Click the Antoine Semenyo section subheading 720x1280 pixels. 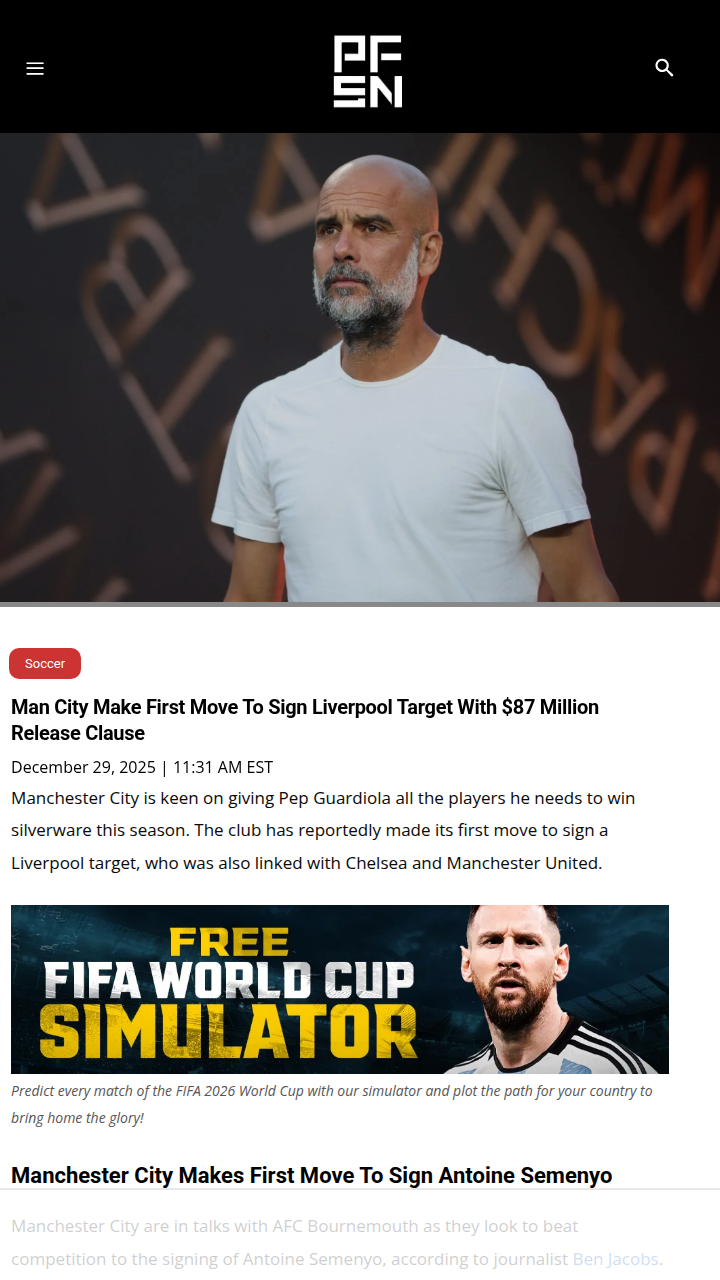[x=311, y=1175]
